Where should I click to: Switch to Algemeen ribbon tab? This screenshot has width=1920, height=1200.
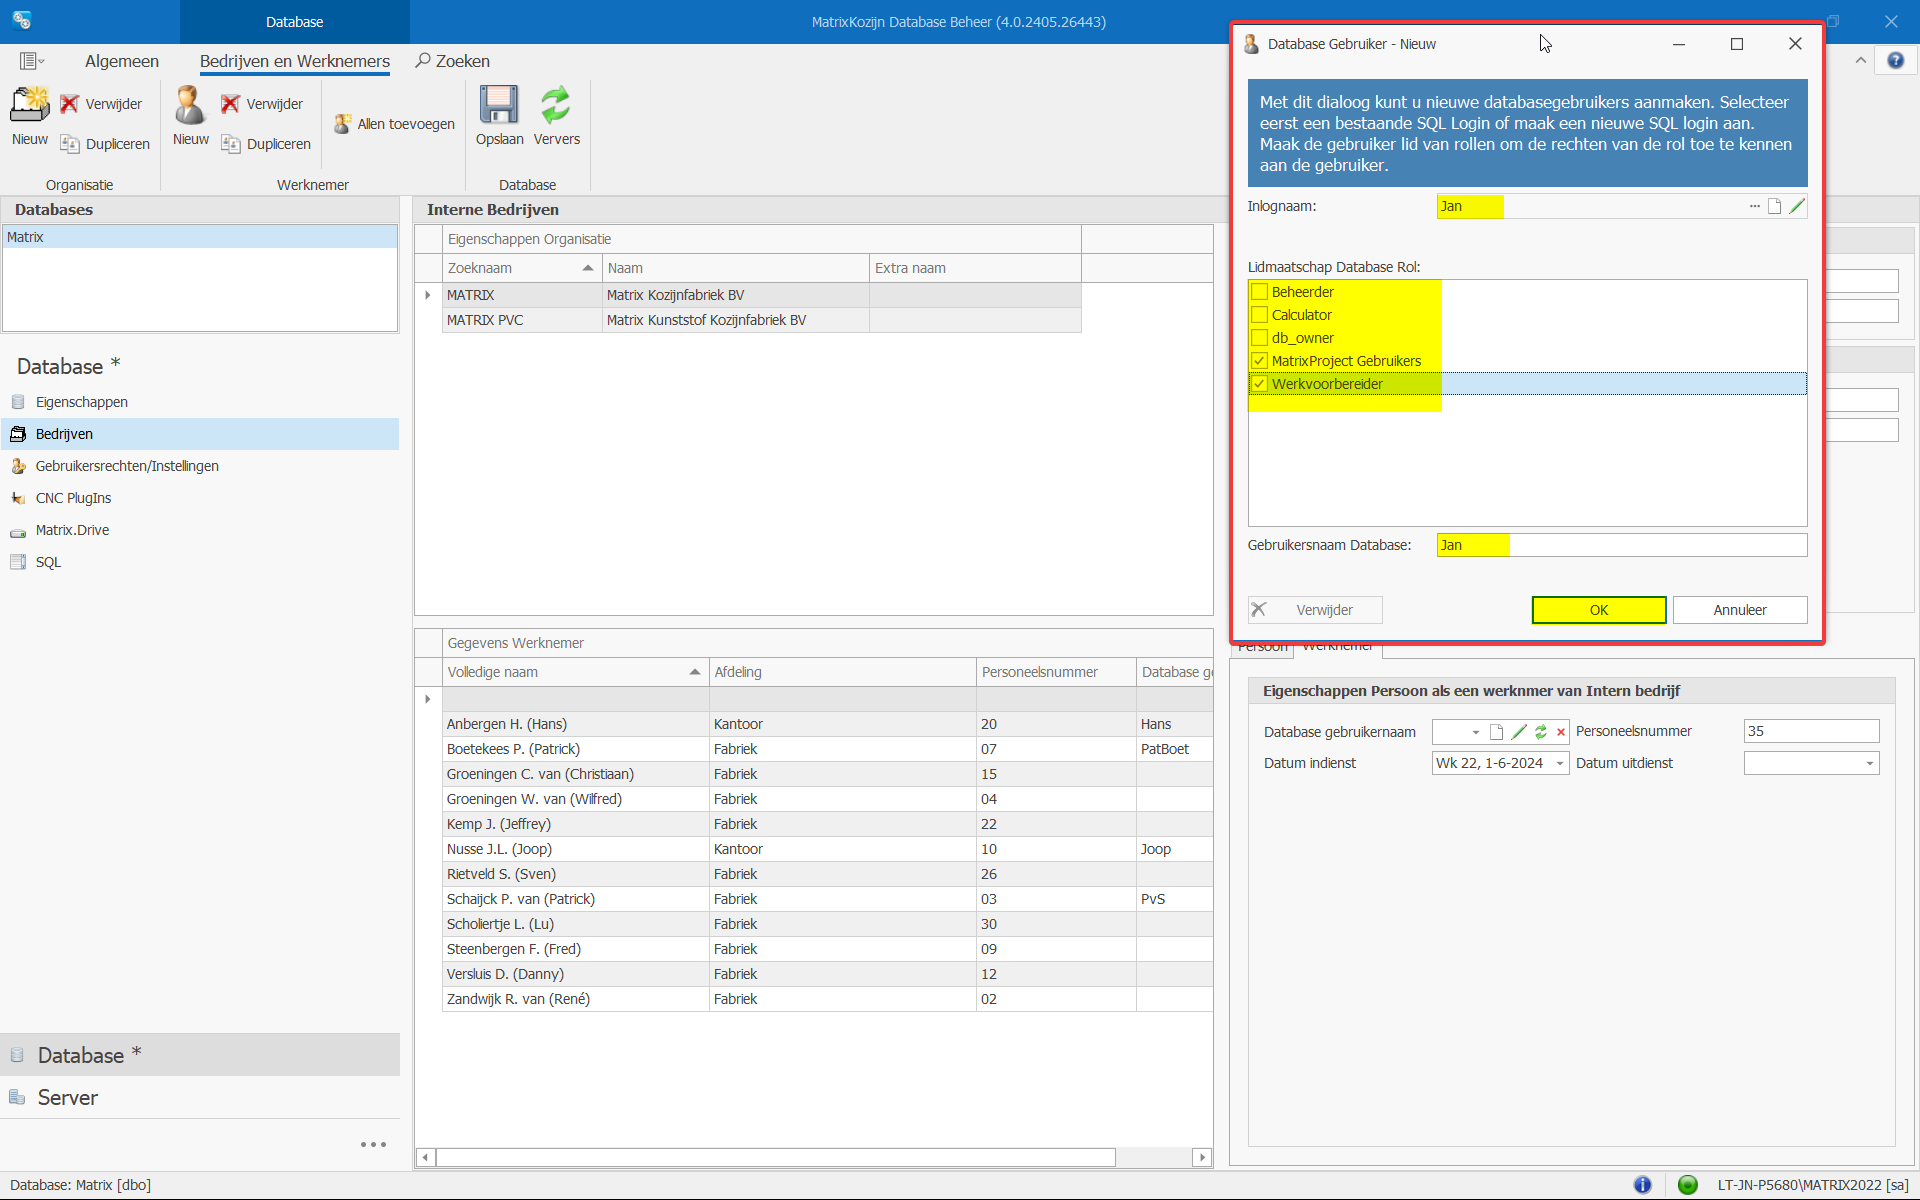point(122,61)
